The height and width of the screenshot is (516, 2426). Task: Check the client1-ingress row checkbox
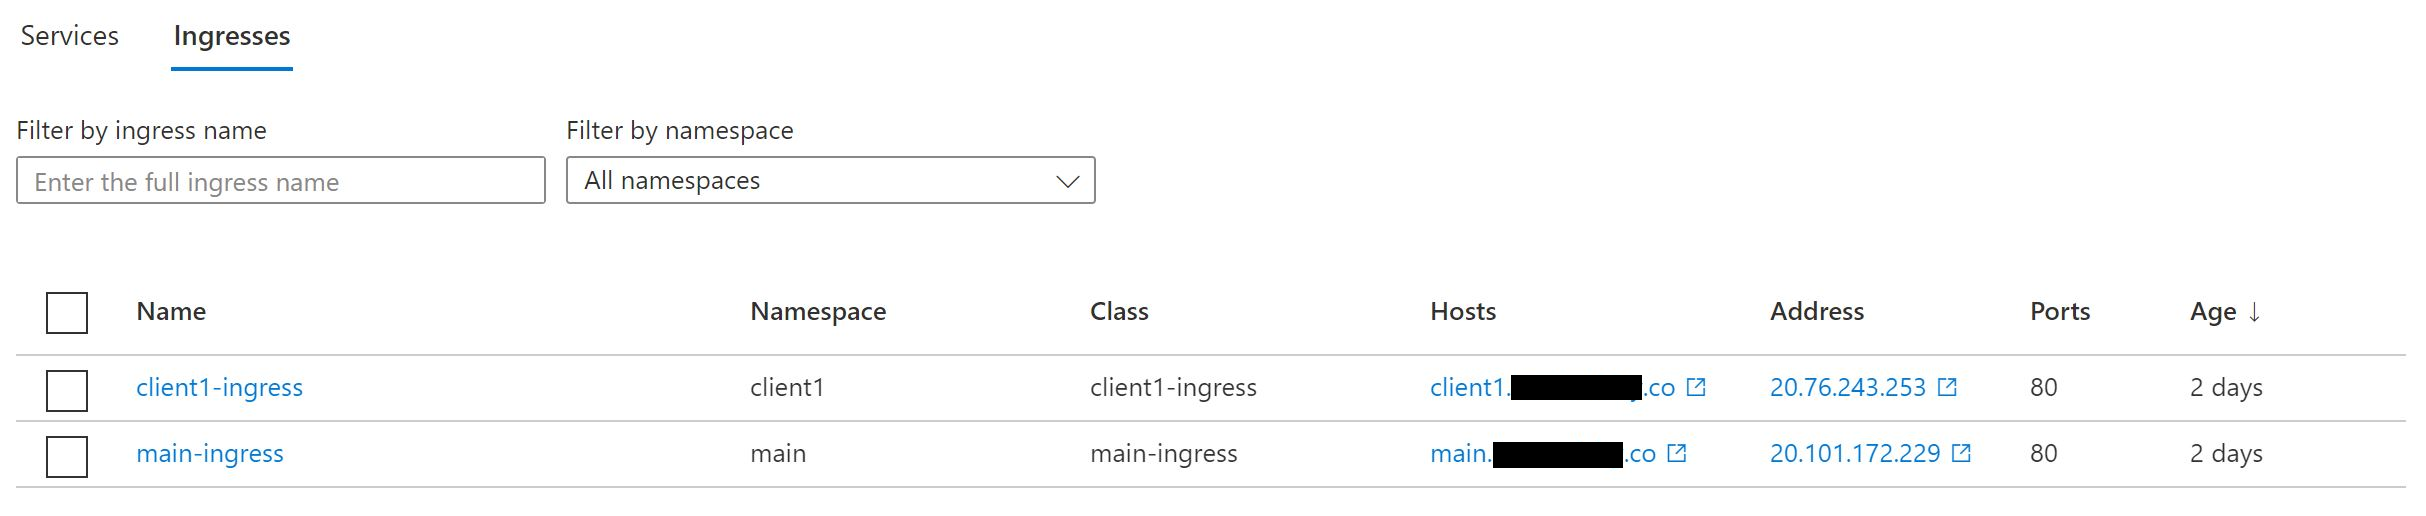coord(67,390)
